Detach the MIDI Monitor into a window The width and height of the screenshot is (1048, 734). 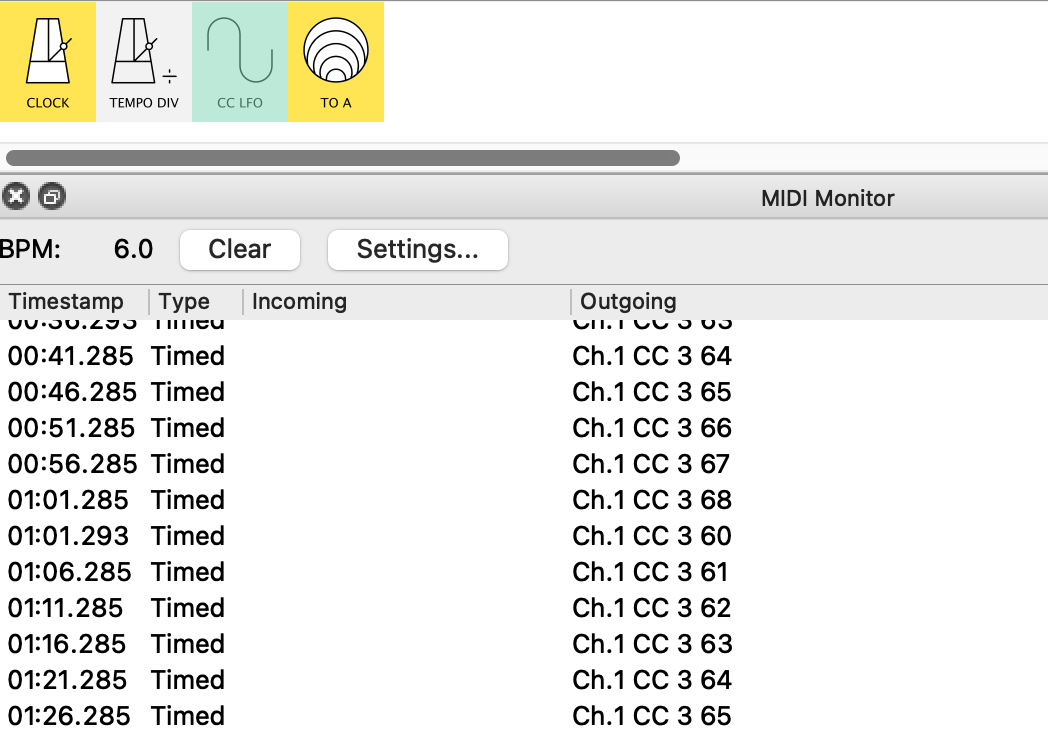(x=51, y=197)
